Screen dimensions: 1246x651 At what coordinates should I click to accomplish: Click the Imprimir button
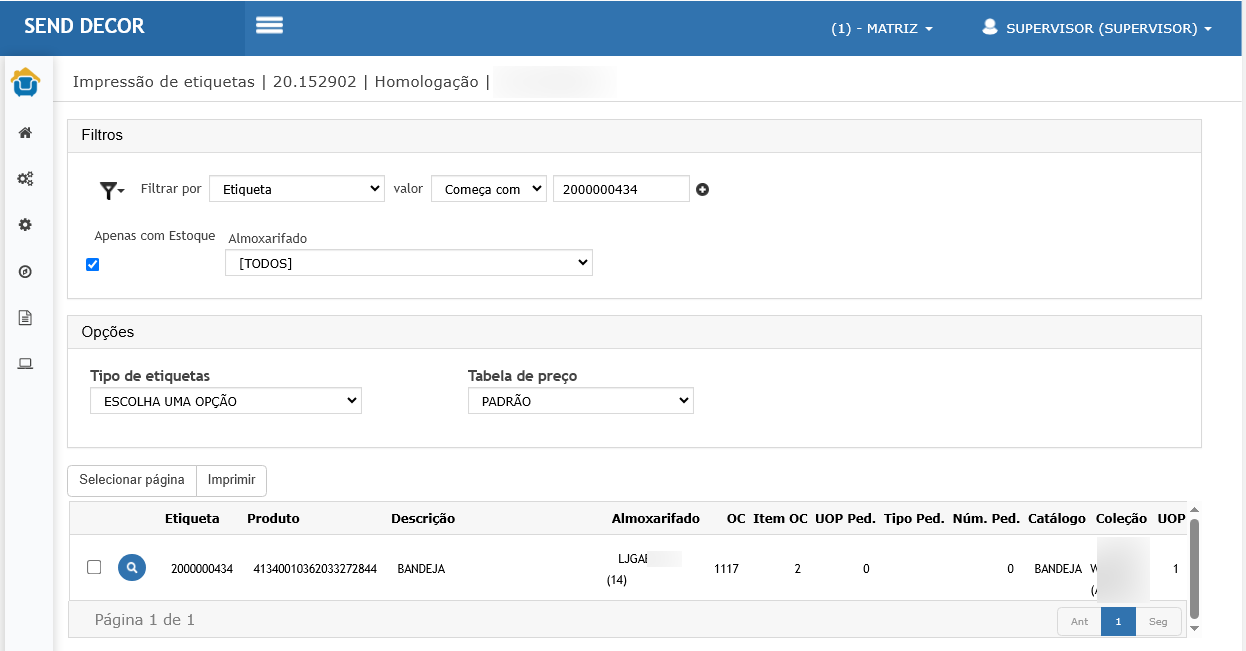(232, 480)
